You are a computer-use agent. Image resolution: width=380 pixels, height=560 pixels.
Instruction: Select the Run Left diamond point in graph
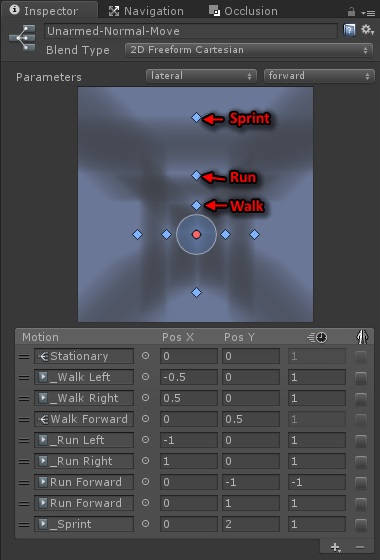138,235
